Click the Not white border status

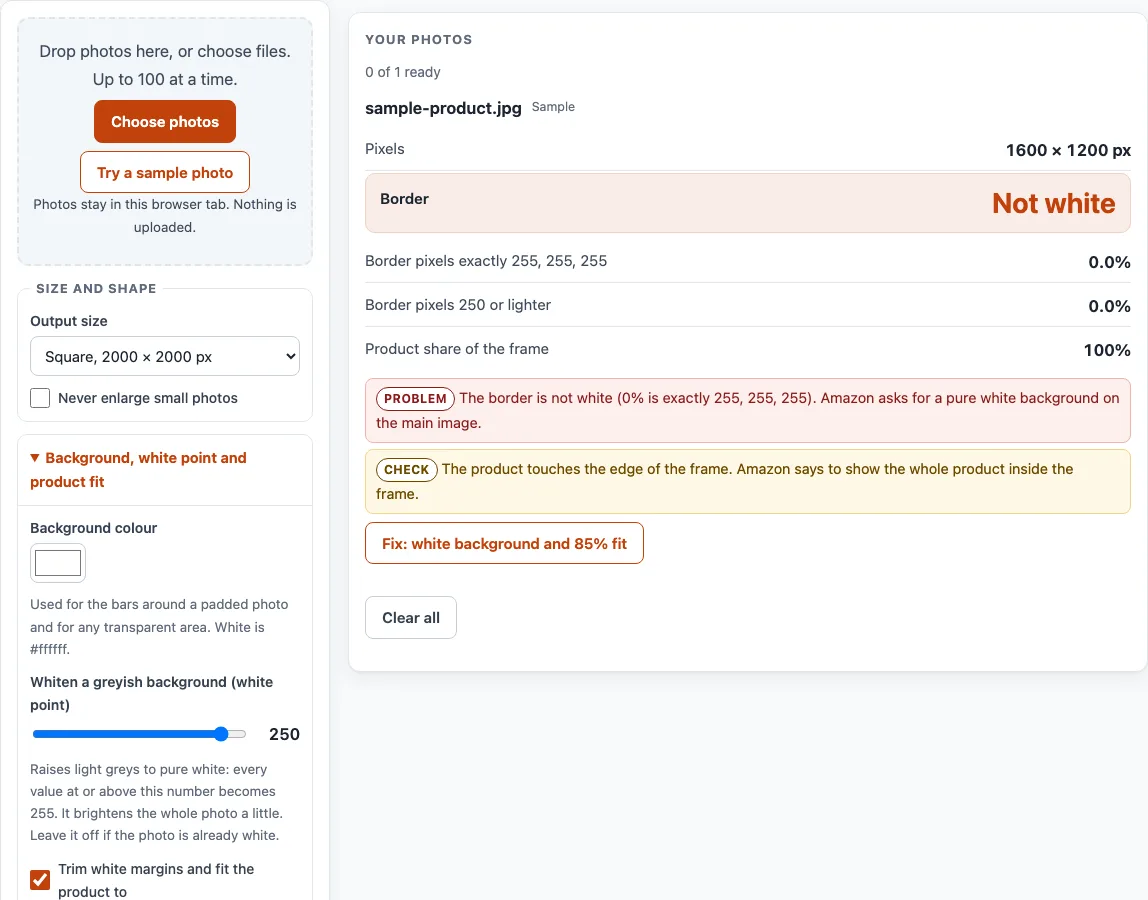[x=1054, y=203]
